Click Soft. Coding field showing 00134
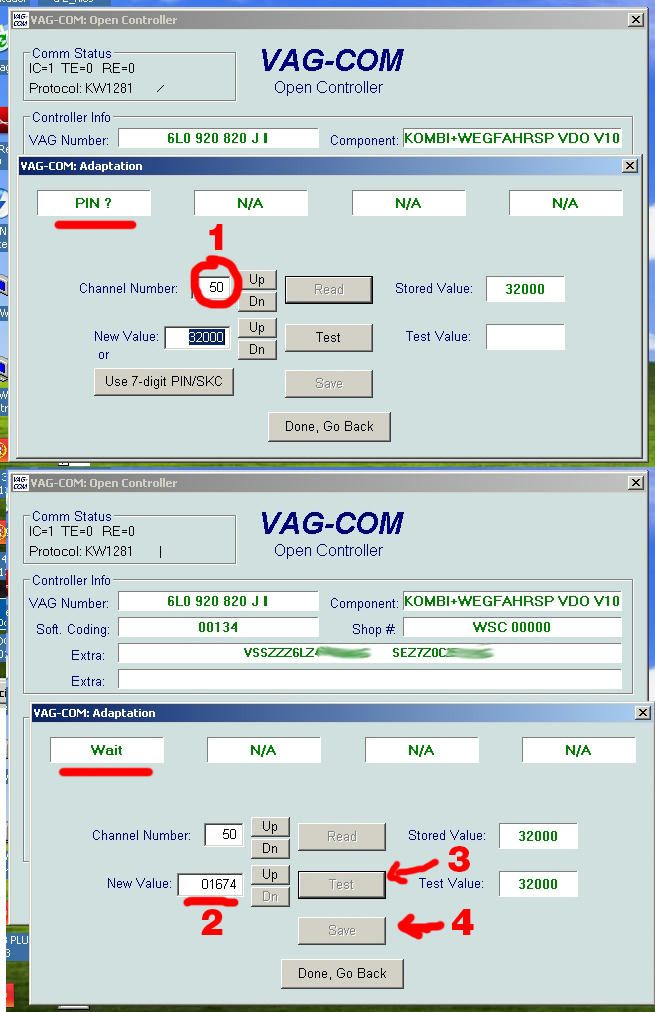655x1012 pixels. pos(218,627)
